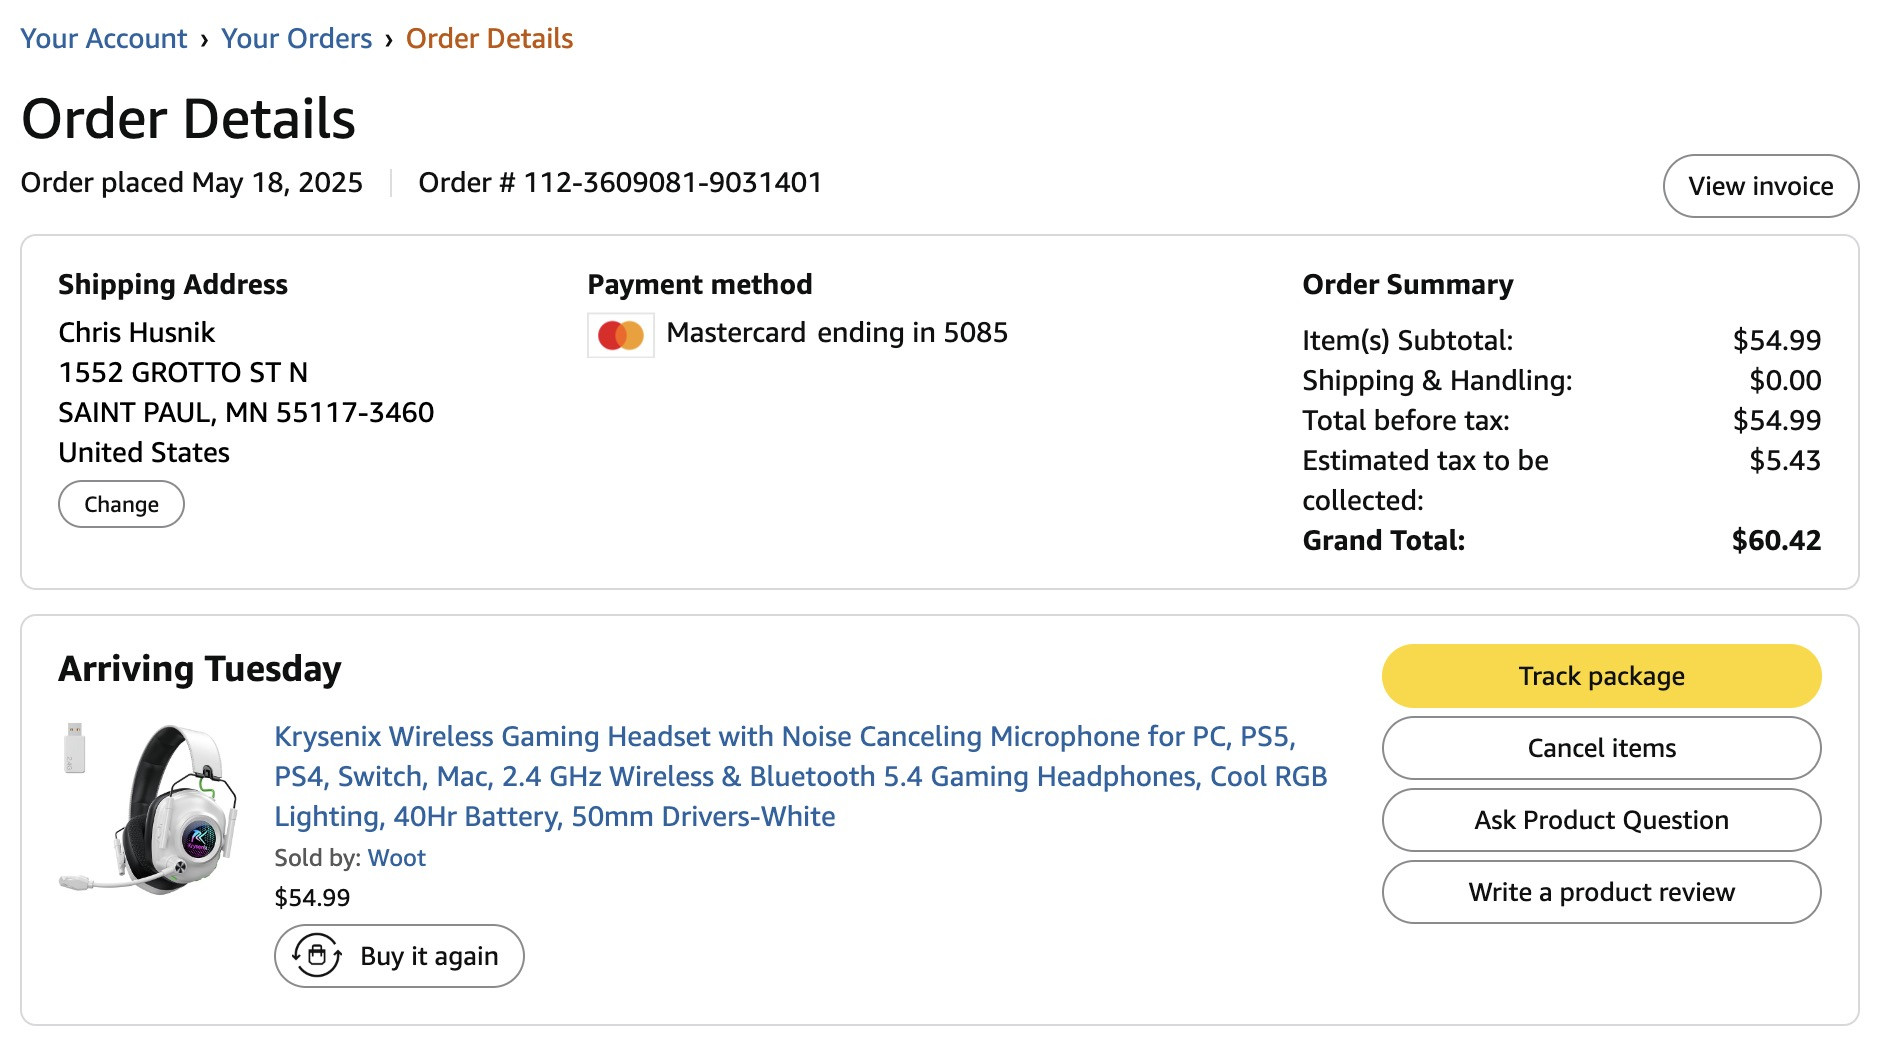
Task: Write a product review
Action: coord(1601,892)
